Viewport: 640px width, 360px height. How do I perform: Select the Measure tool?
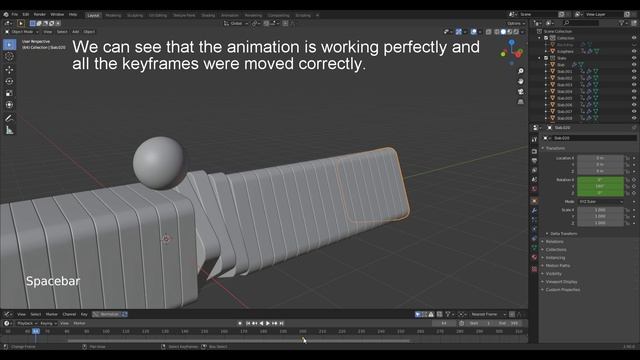[x=9, y=130]
